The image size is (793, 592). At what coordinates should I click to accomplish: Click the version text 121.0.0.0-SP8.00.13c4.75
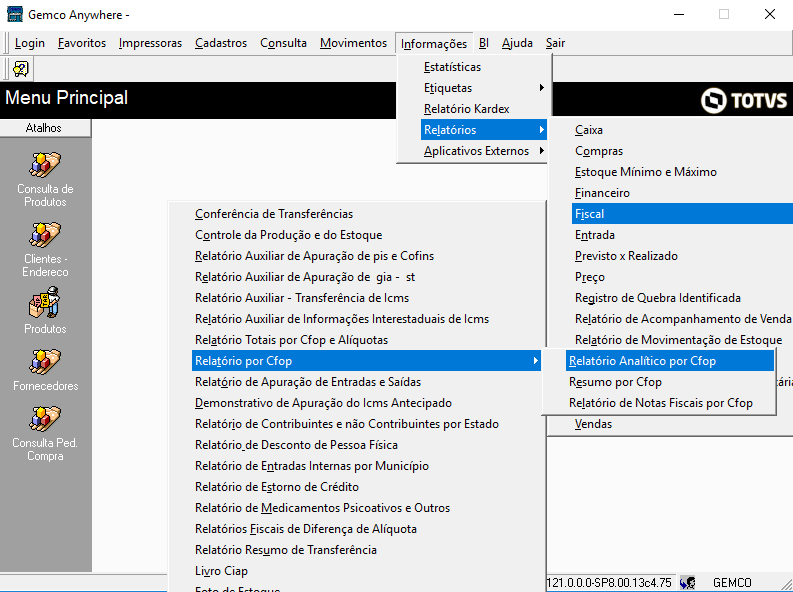(x=609, y=582)
